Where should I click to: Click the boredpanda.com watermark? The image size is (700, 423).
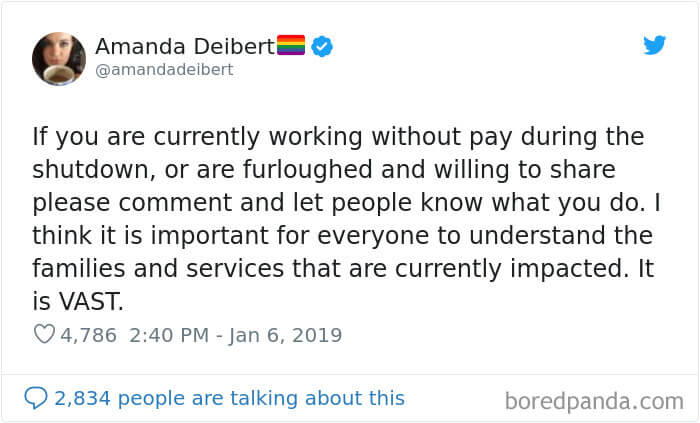(x=594, y=401)
